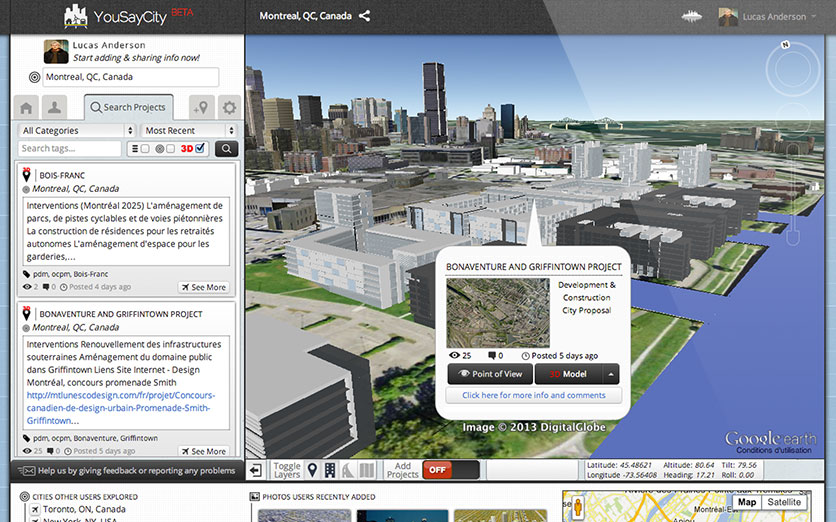Open See More for Bonaventure and Griffintown
Screen dimensions: 836x522
204,451
